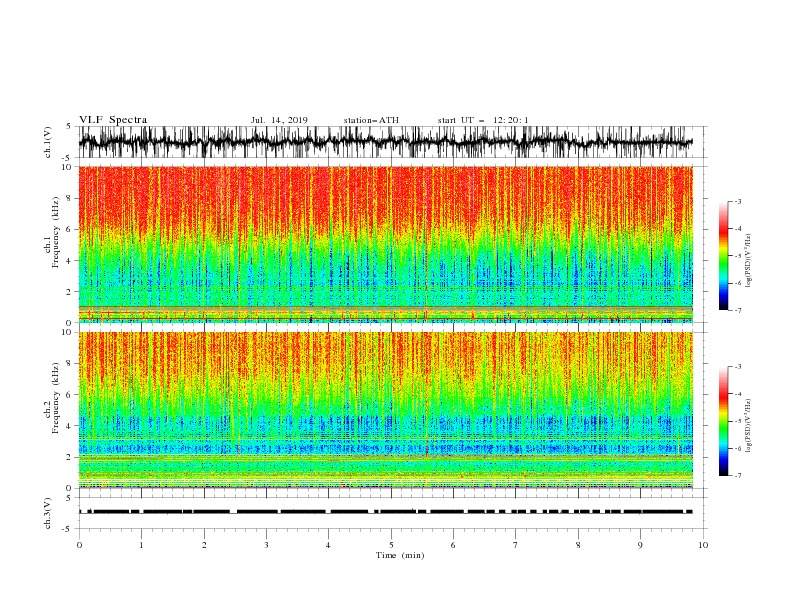Click tick label '3' on the Time axis
Viewport: 792px width, 612px height.
[266, 545]
